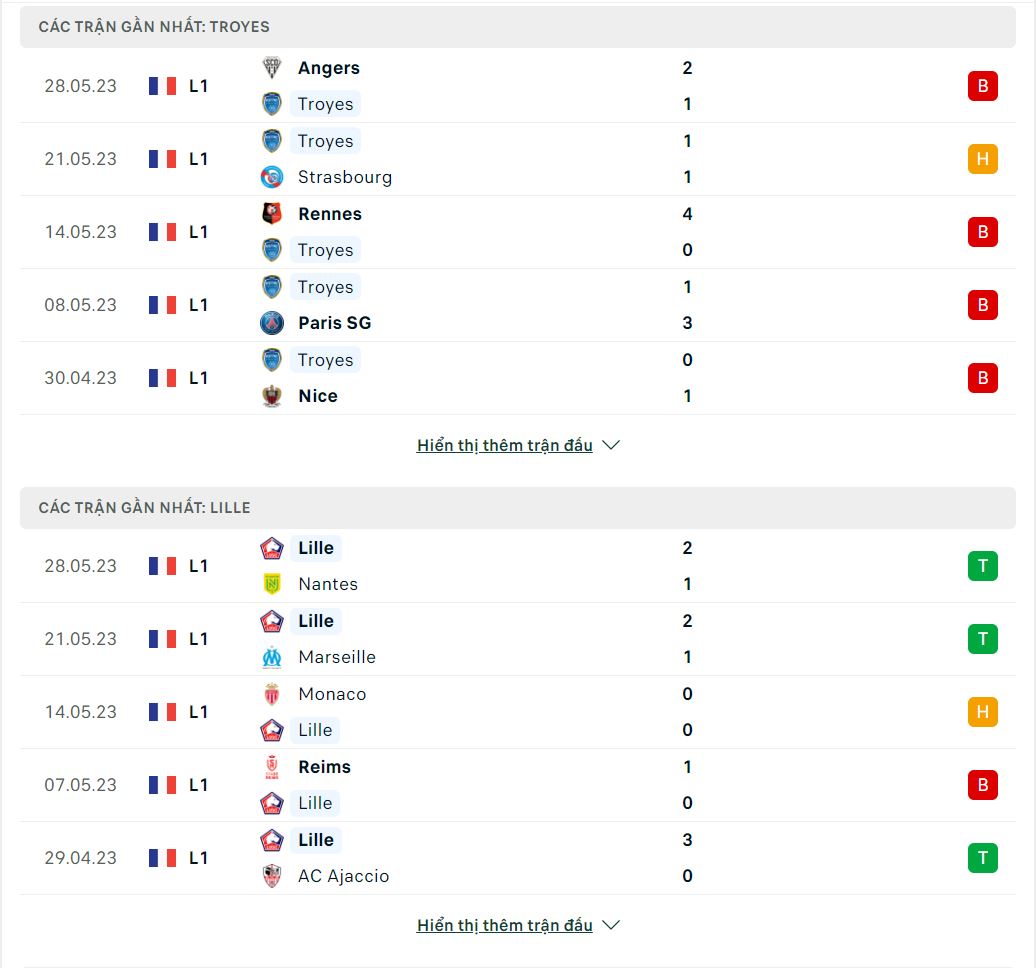Click the AC Ajaccio team logo
This screenshot has width=1036, height=968.
272,876
